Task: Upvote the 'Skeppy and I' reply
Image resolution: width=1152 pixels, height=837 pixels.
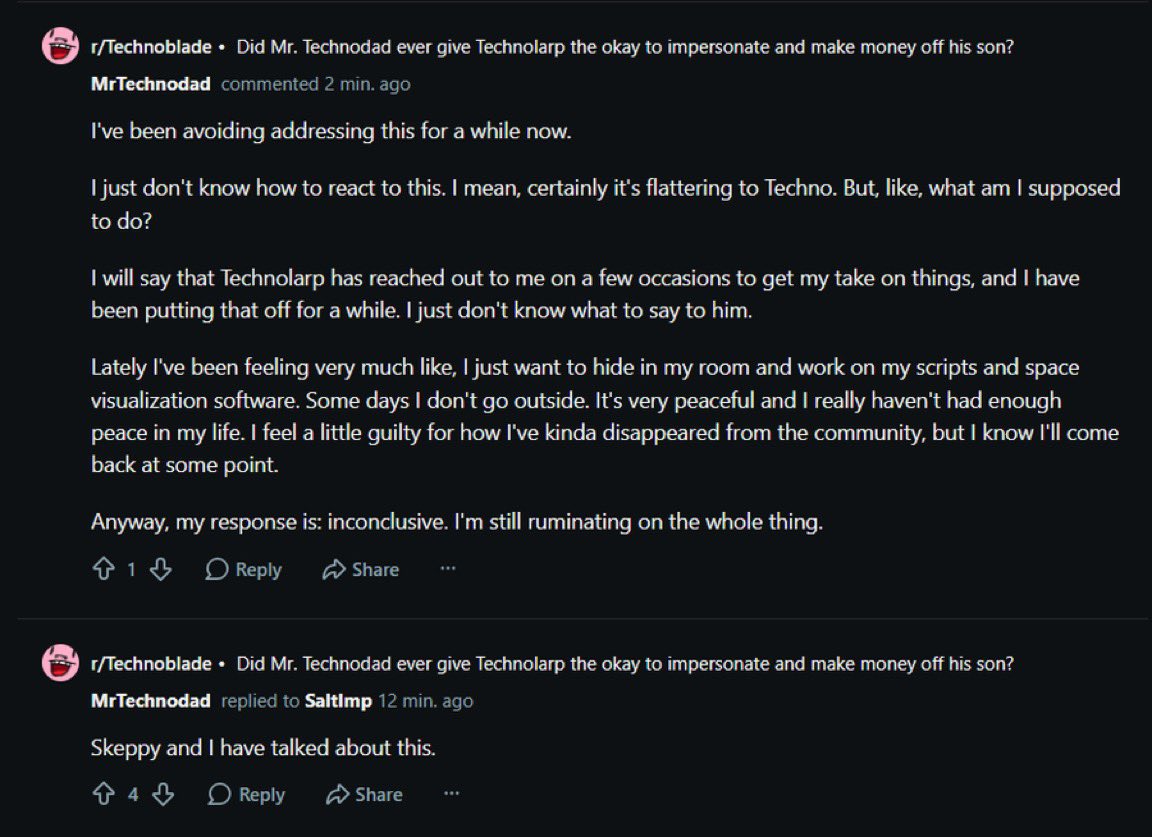Action: point(104,794)
